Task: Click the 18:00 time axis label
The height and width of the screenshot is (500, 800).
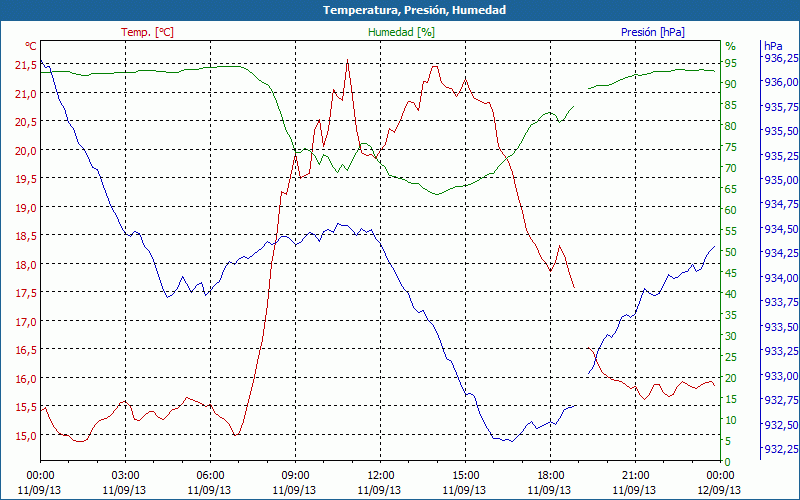Action: coord(550,476)
